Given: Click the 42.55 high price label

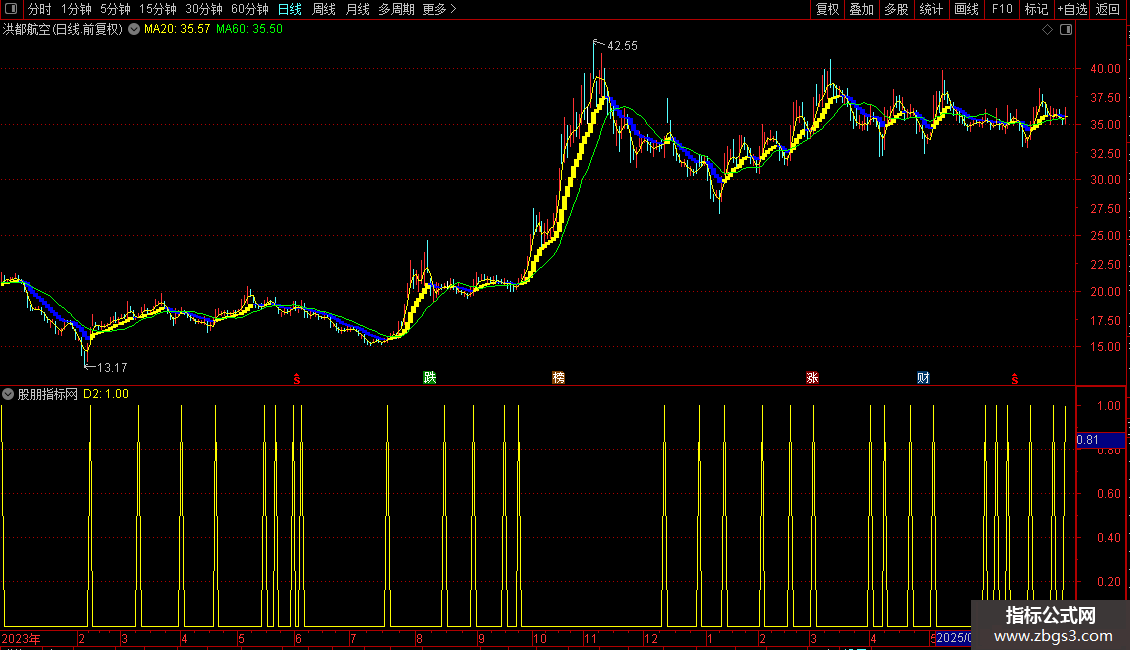Looking at the screenshot, I should pyautogui.click(x=622, y=45).
